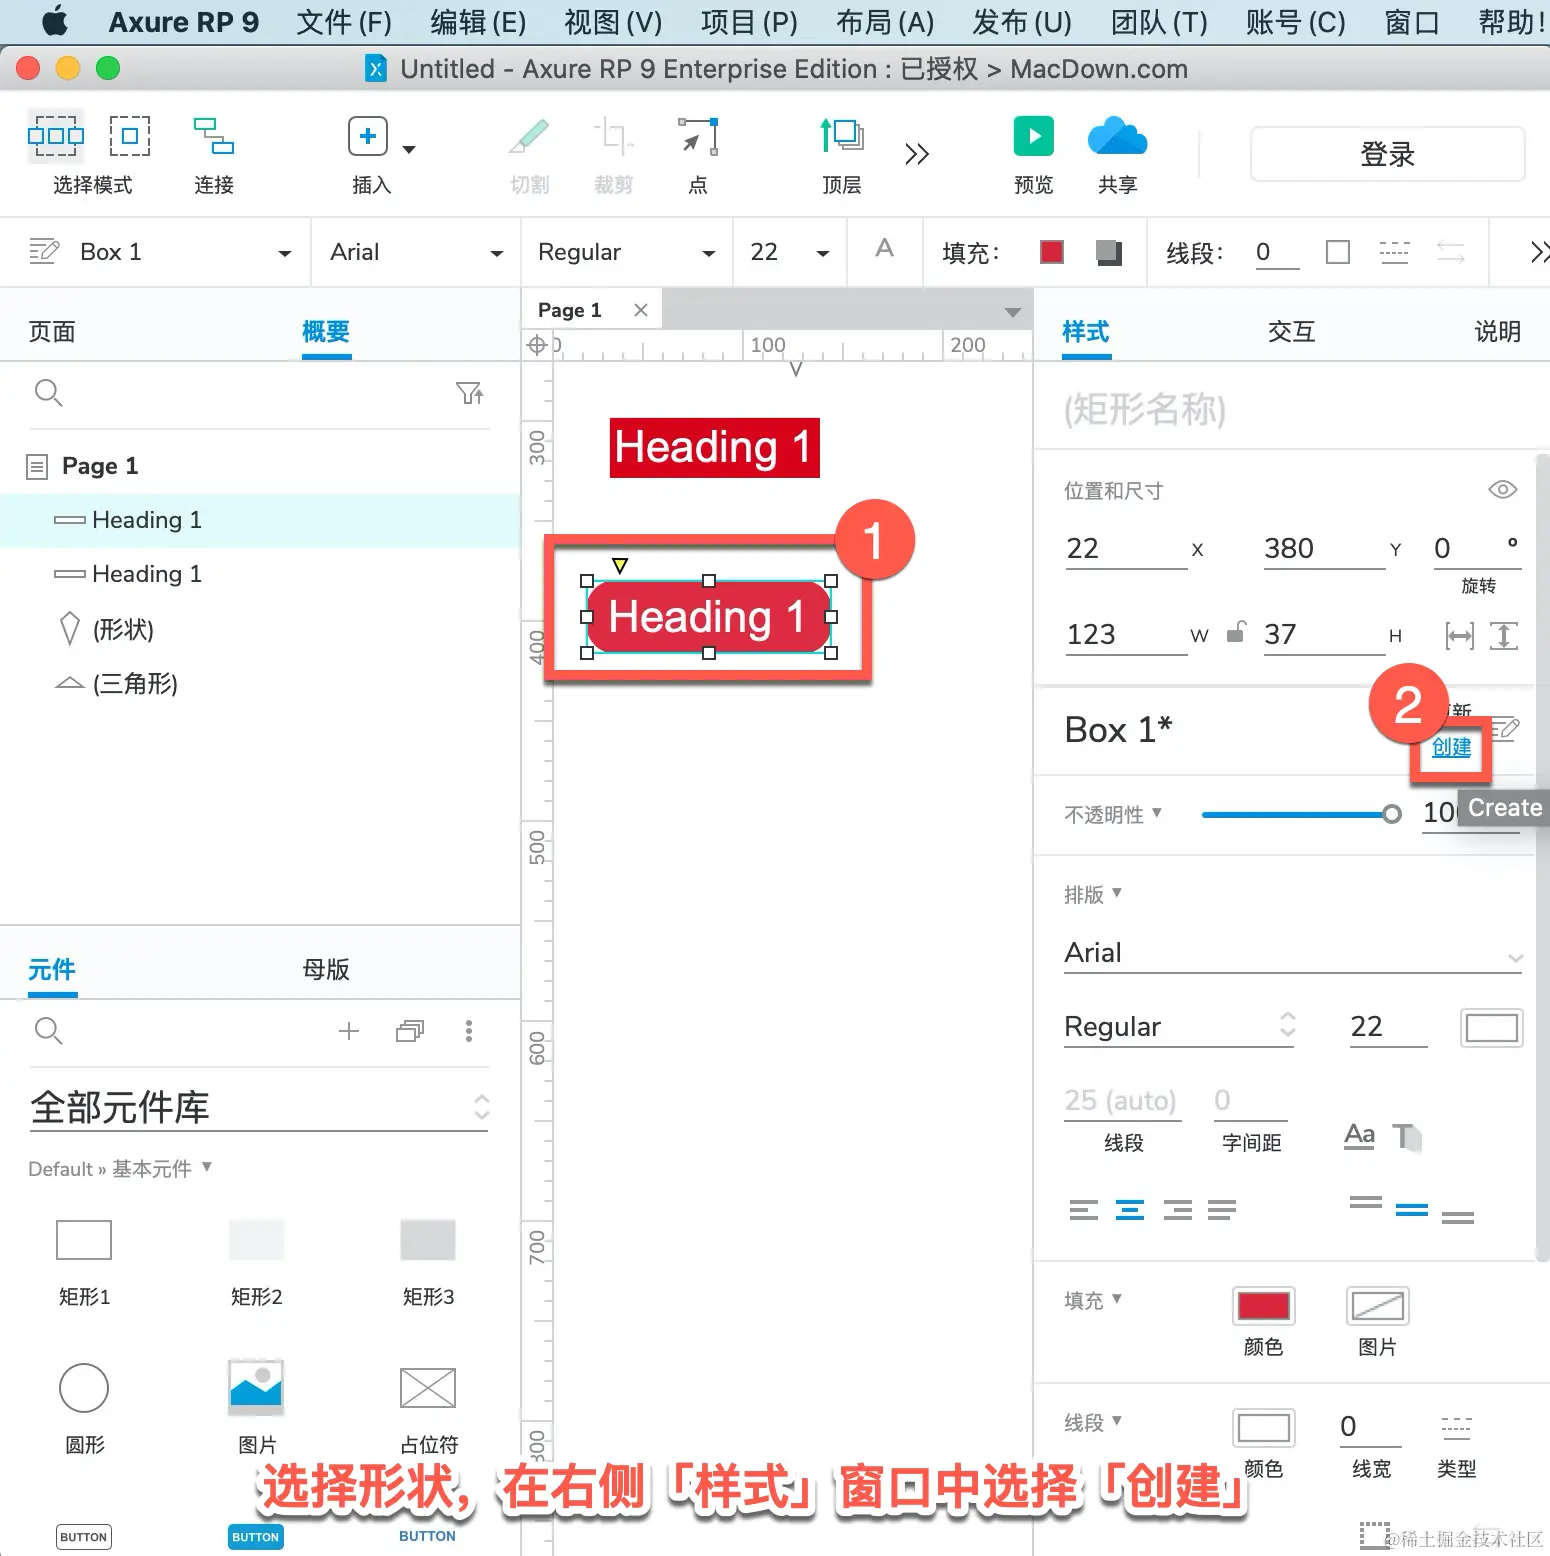Click the text color A icon
This screenshot has width=1550, height=1556.
tap(885, 249)
